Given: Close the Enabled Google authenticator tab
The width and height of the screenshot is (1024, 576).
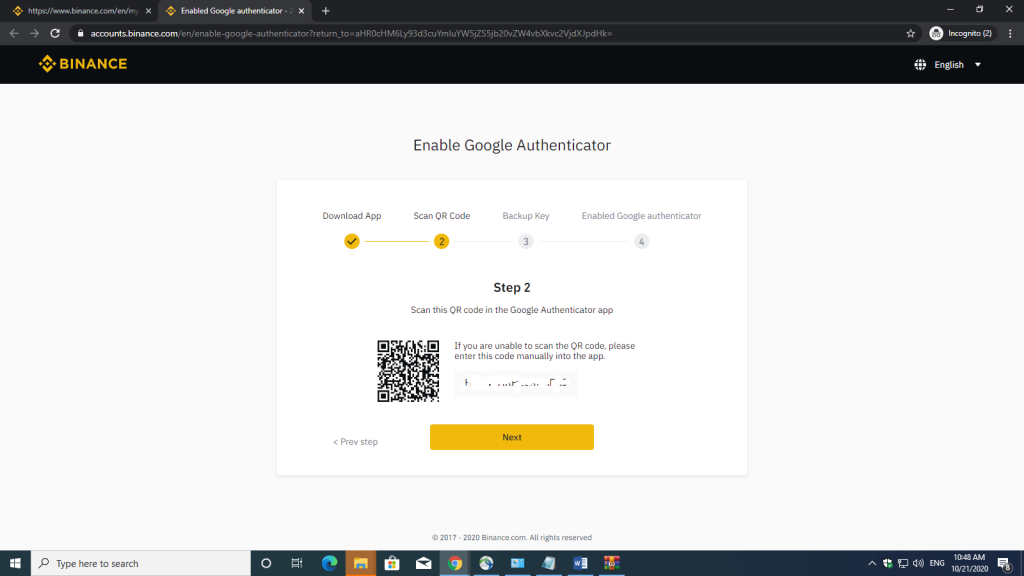Looking at the screenshot, I should pos(301,11).
